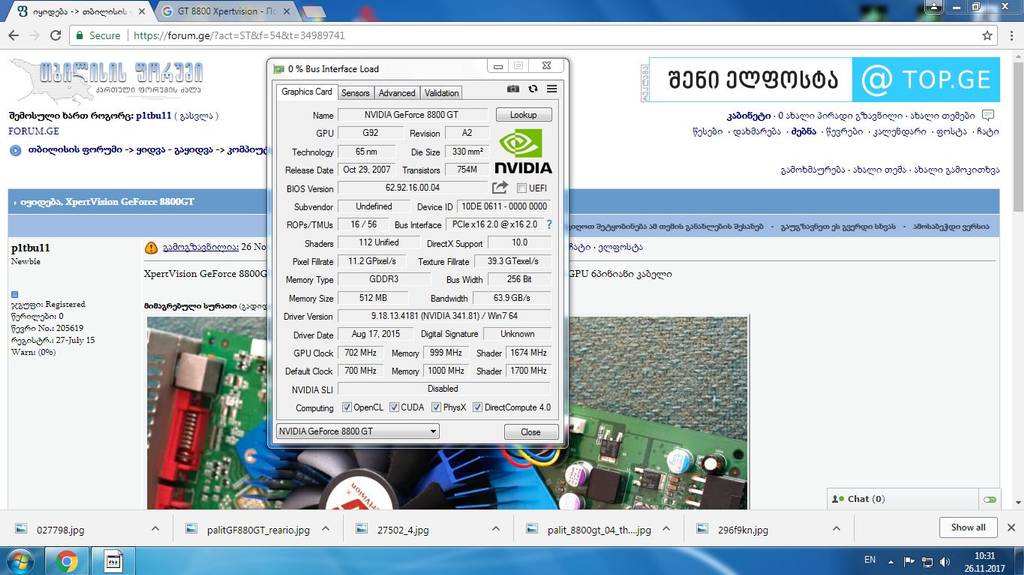
Task: Open the Chrome three-dot menu
Action: [1012, 35]
